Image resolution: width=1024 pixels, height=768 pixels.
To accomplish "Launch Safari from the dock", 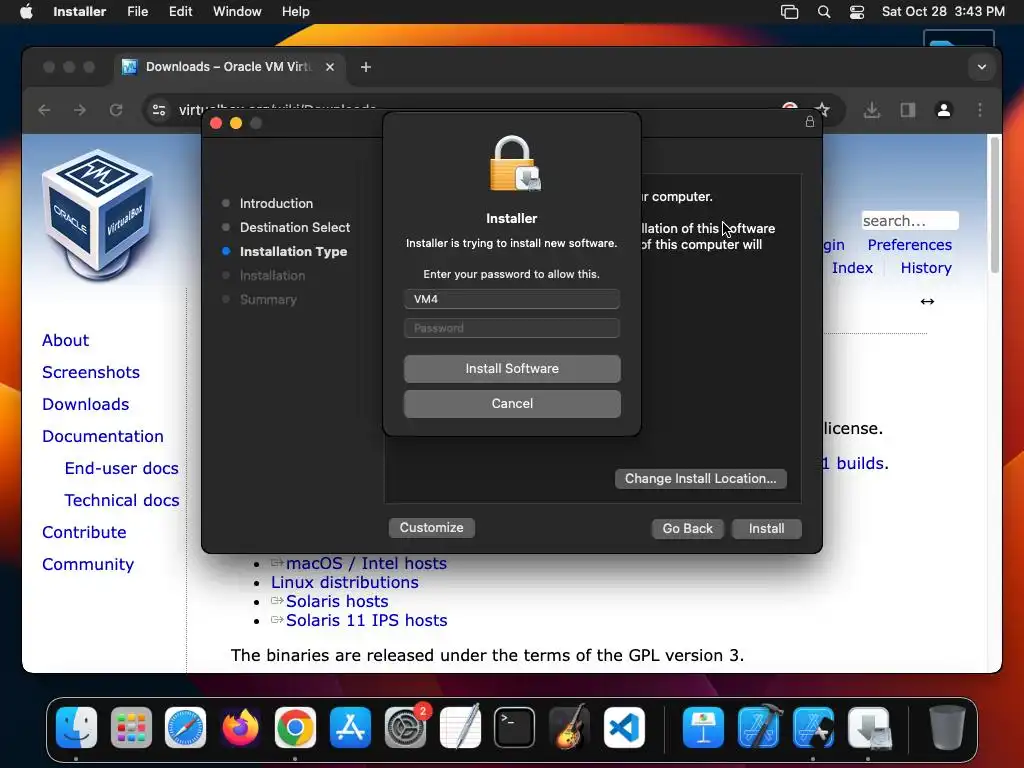I will coord(185,728).
